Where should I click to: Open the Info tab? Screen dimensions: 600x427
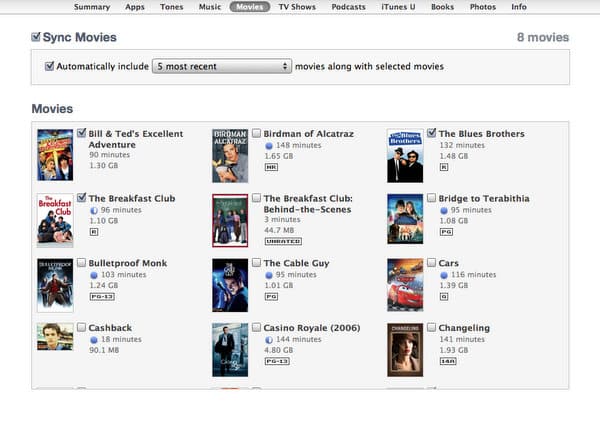(x=519, y=7)
